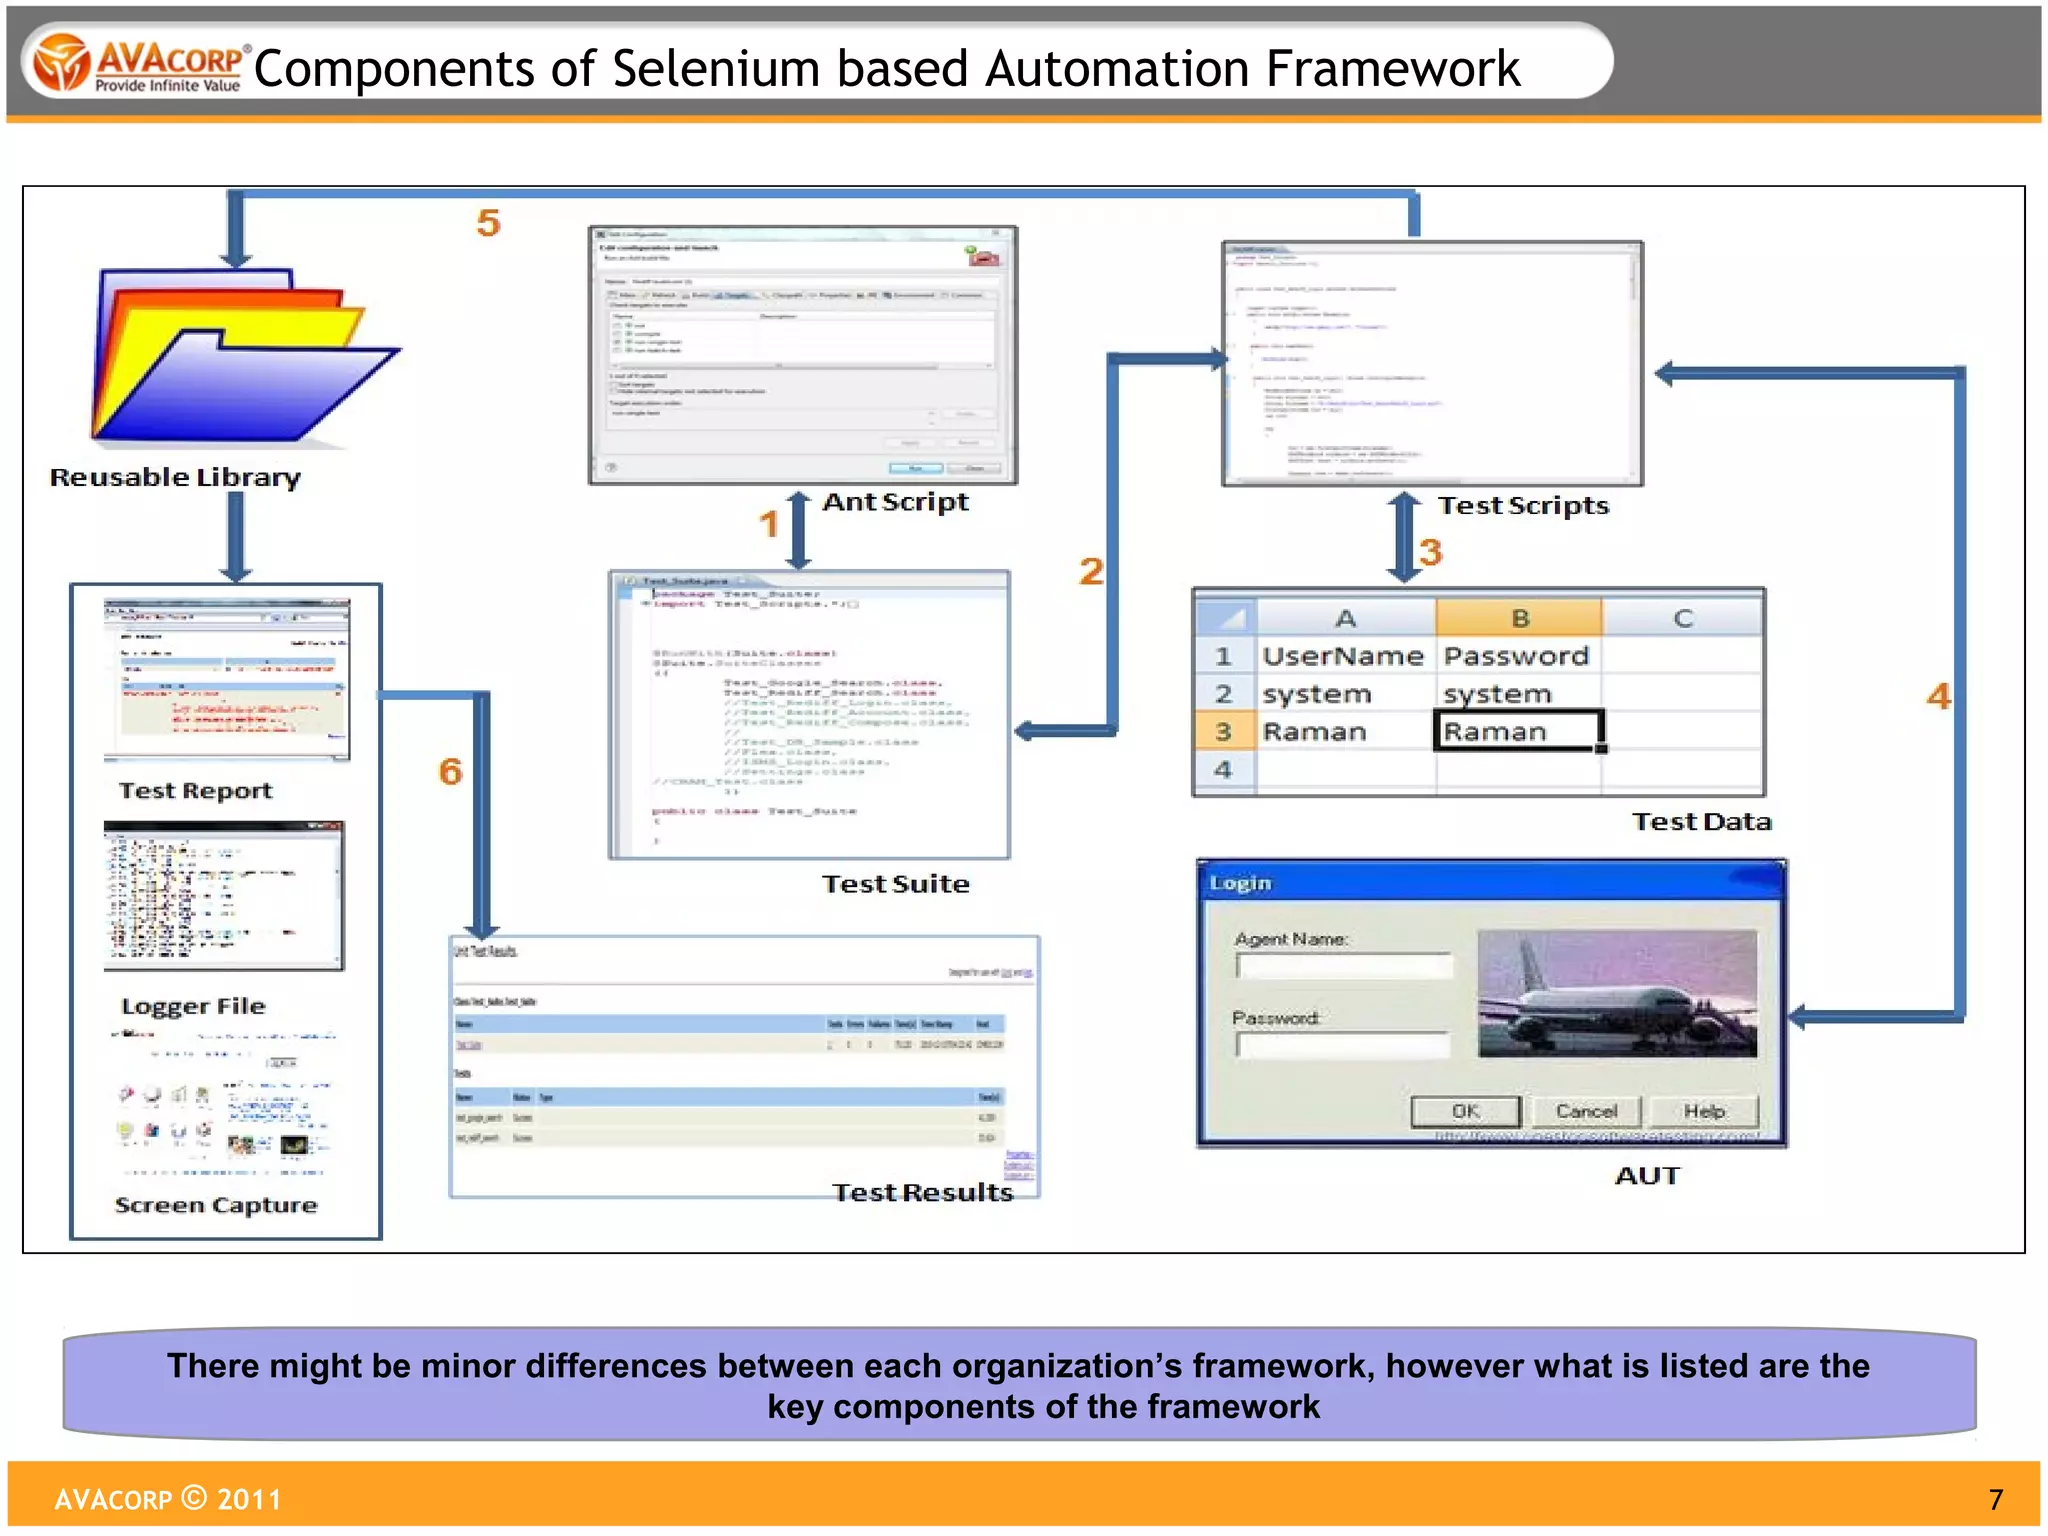Open the Test Suite code screenshot

tap(810, 715)
